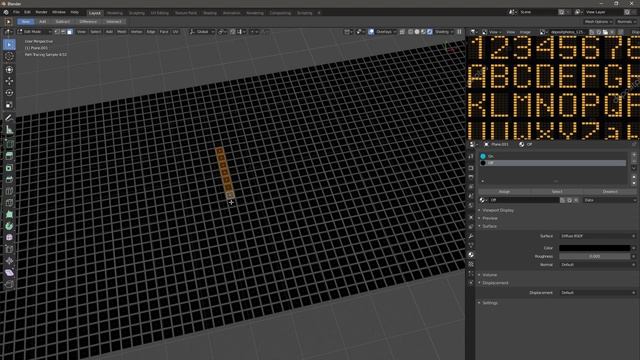Select the Scale tool
The image size is (640, 360).
click(9, 105)
